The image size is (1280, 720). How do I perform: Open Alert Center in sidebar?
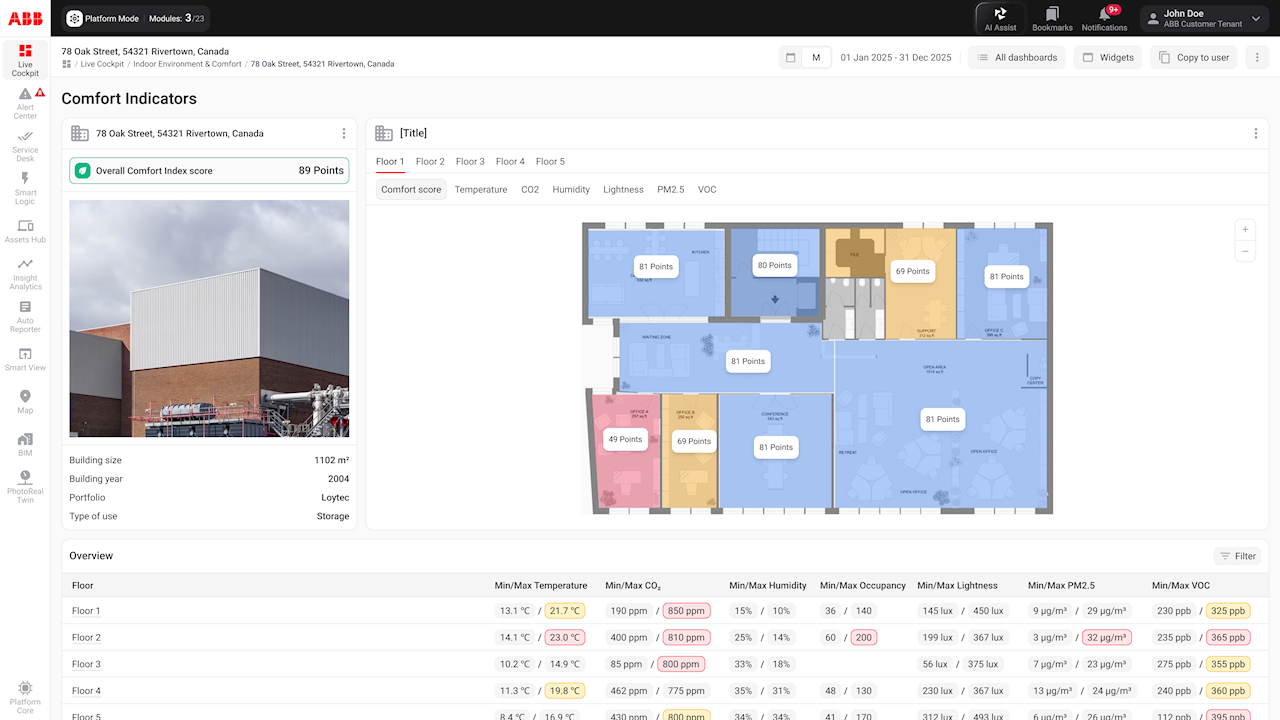pyautogui.click(x=25, y=103)
